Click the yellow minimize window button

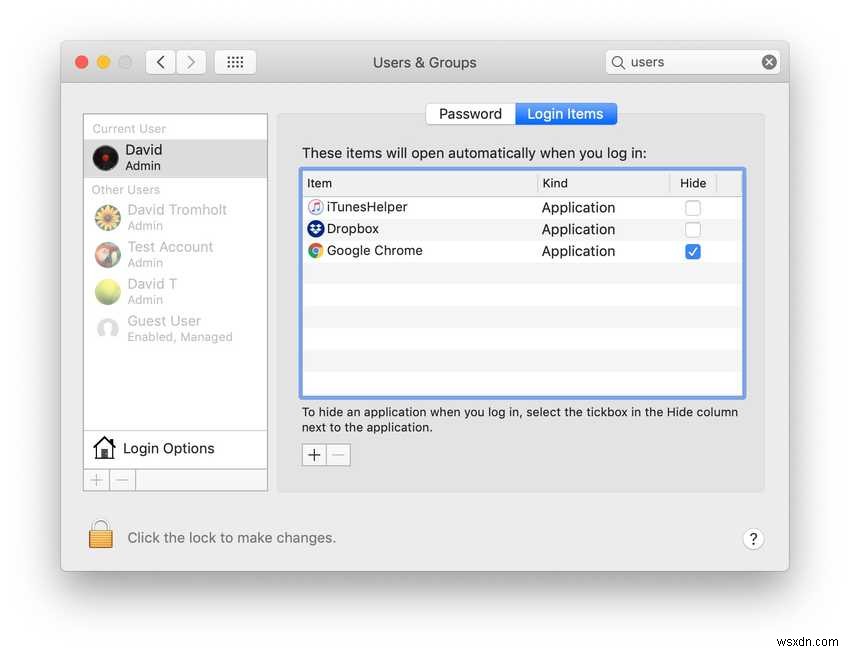(104, 62)
